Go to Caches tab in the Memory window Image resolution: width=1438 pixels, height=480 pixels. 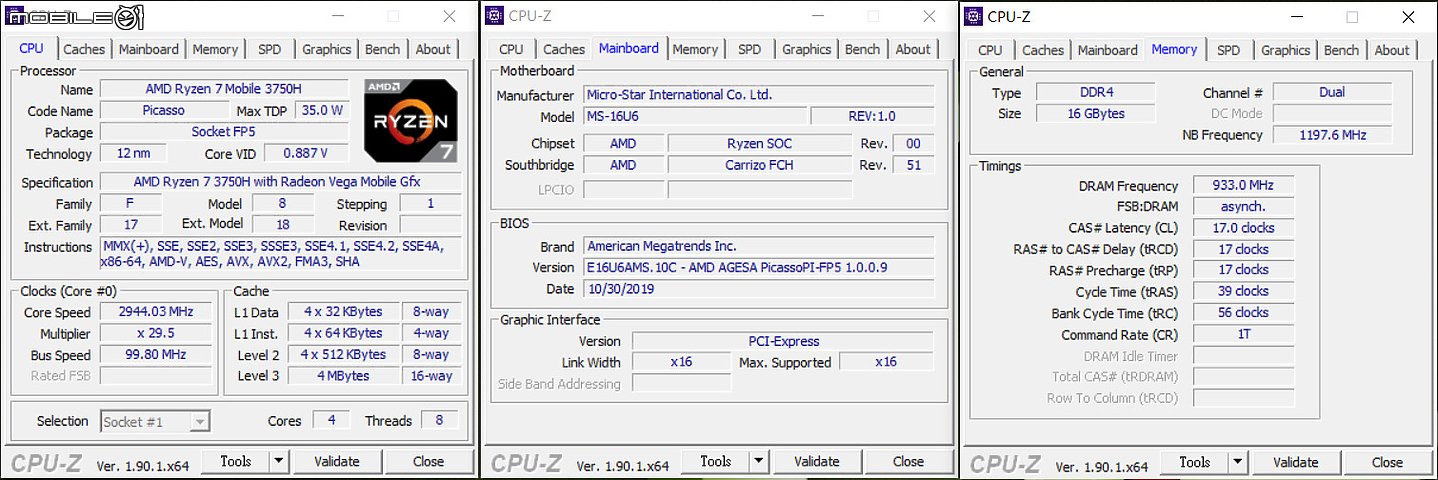1043,50
